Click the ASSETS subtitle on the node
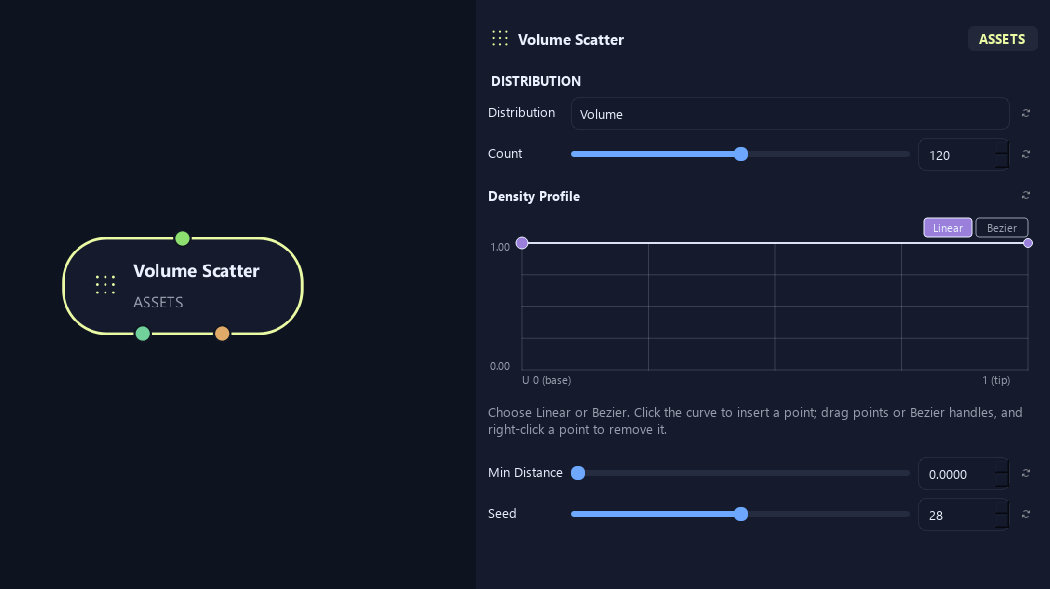The height and width of the screenshot is (589, 1050). coord(158,302)
